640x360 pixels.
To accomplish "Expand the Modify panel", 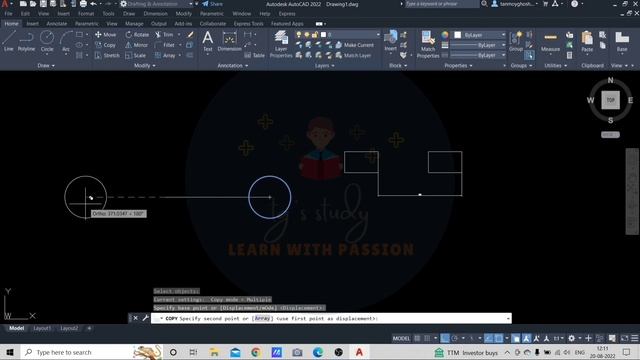I will [144, 65].
